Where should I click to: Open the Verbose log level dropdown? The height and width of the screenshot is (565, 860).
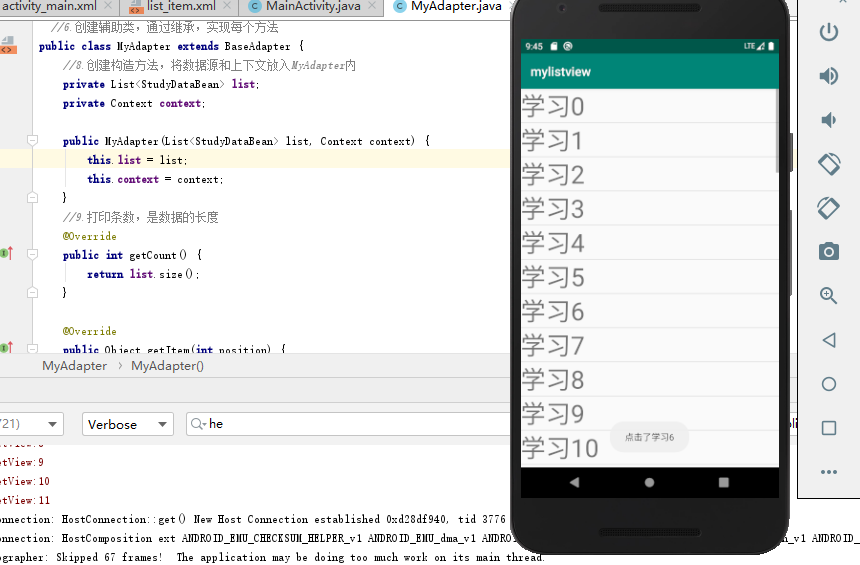[x=127, y=424]
